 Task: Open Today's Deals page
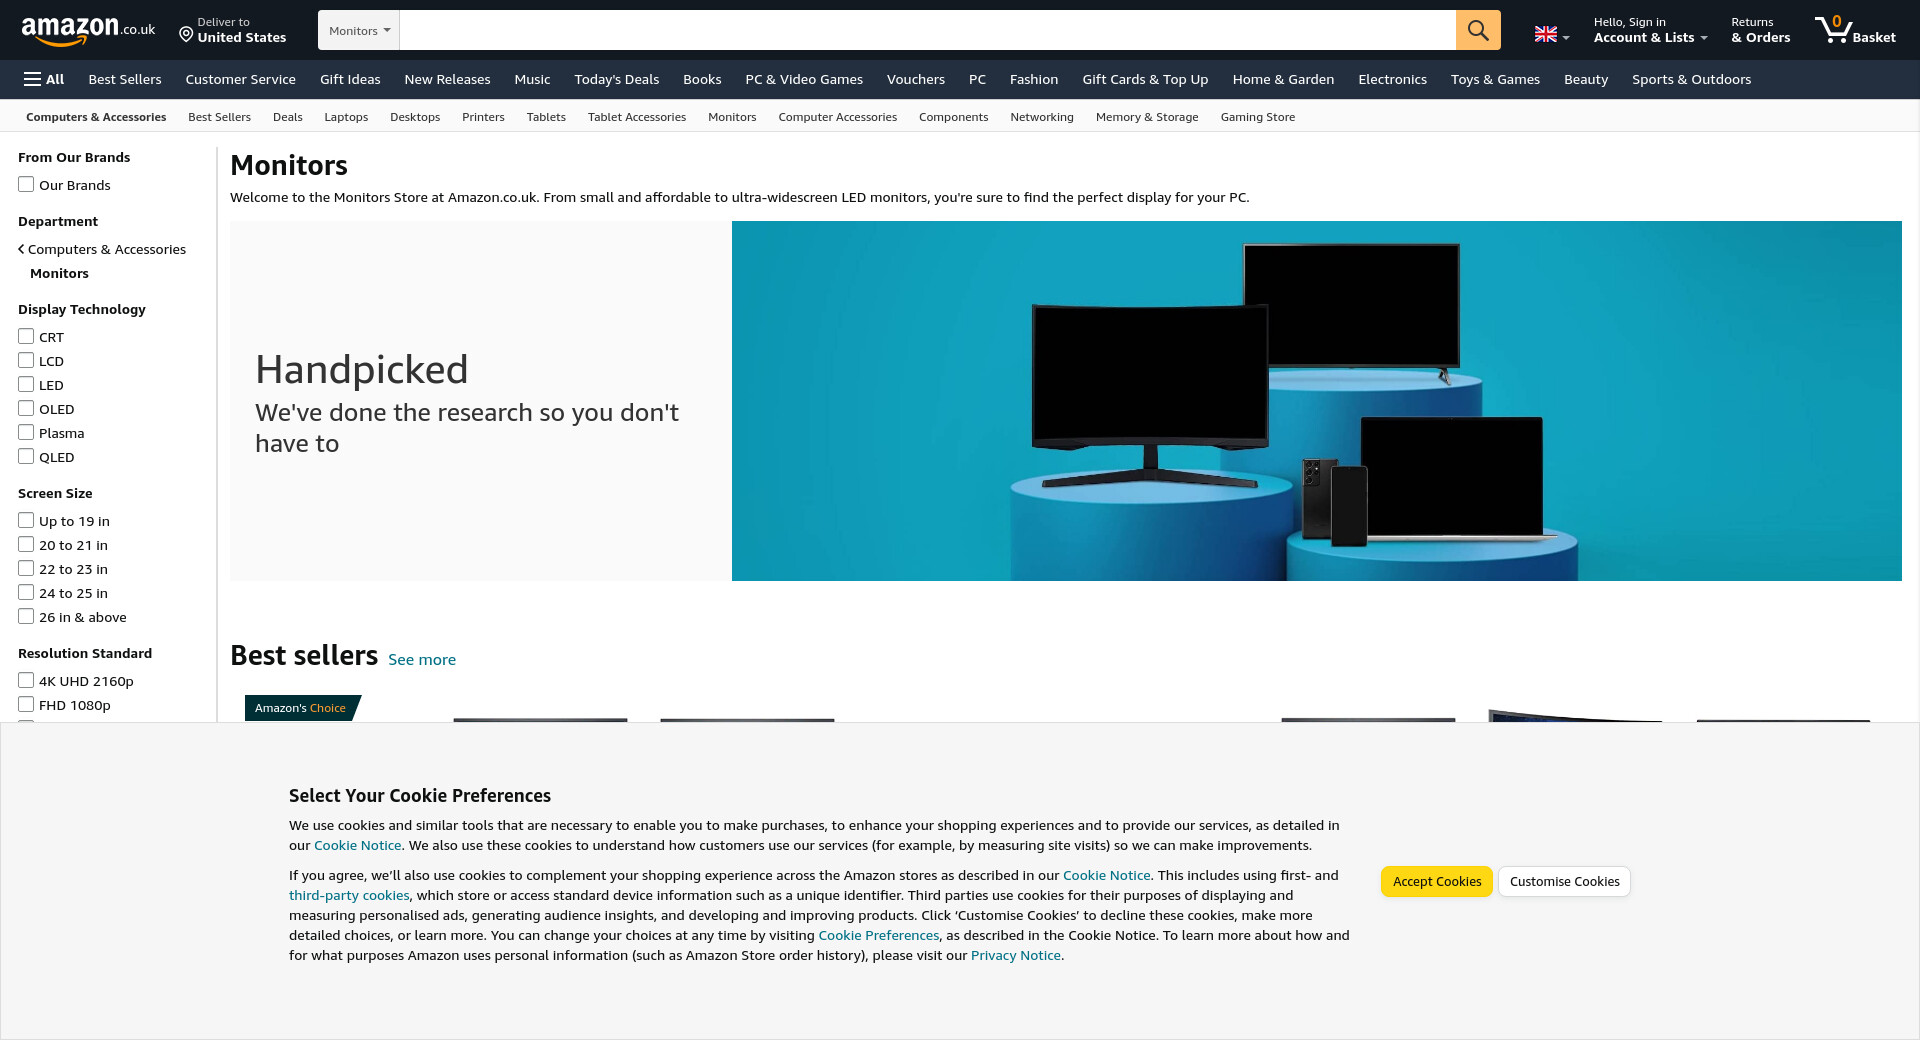(x=617, y=79)
